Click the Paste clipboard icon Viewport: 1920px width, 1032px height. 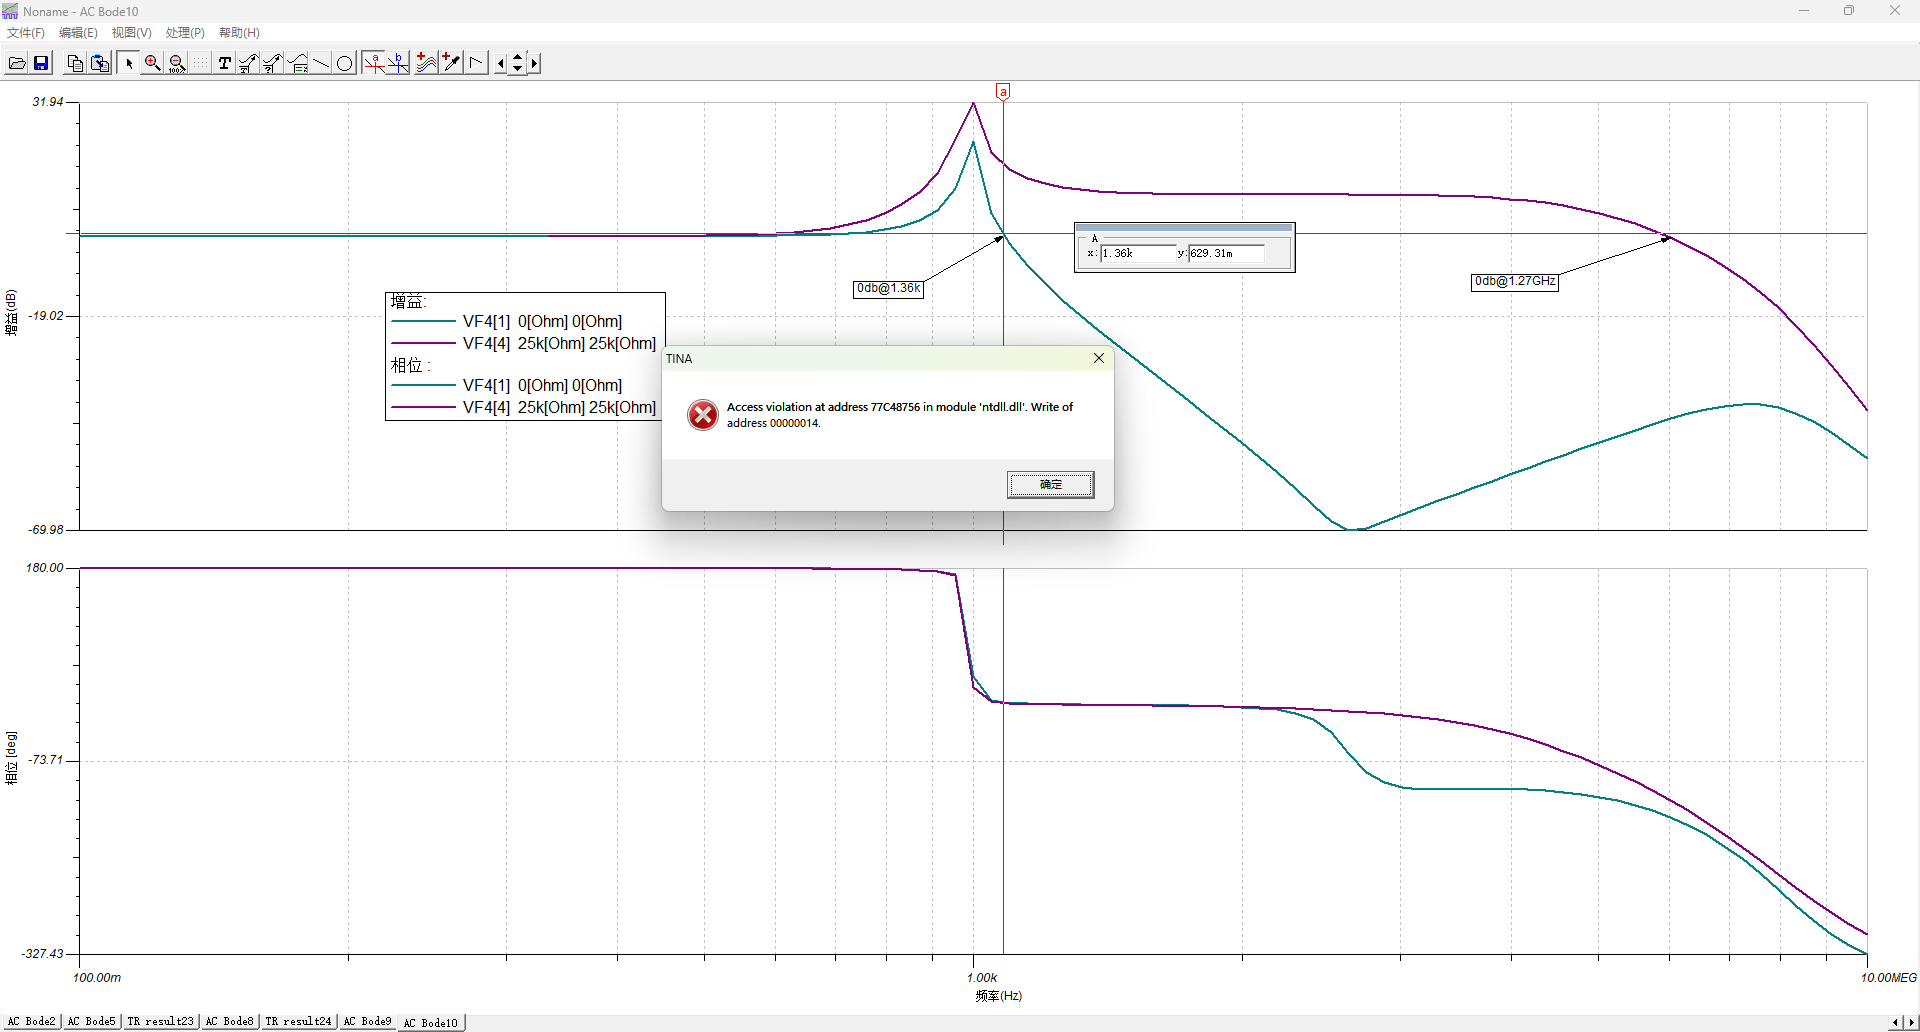(100, 63)
